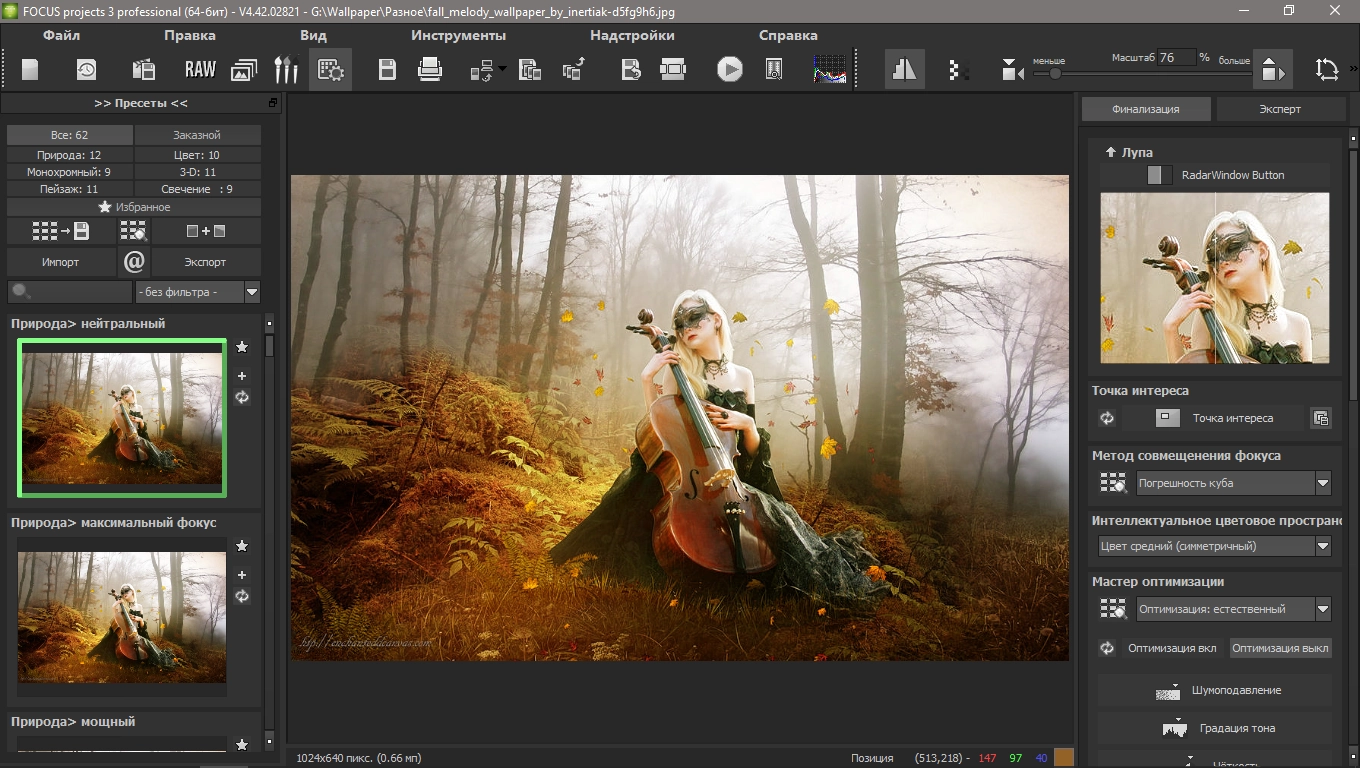Open the Вид menu
This screenshot has width=1360, height=768.
(313, 35)
